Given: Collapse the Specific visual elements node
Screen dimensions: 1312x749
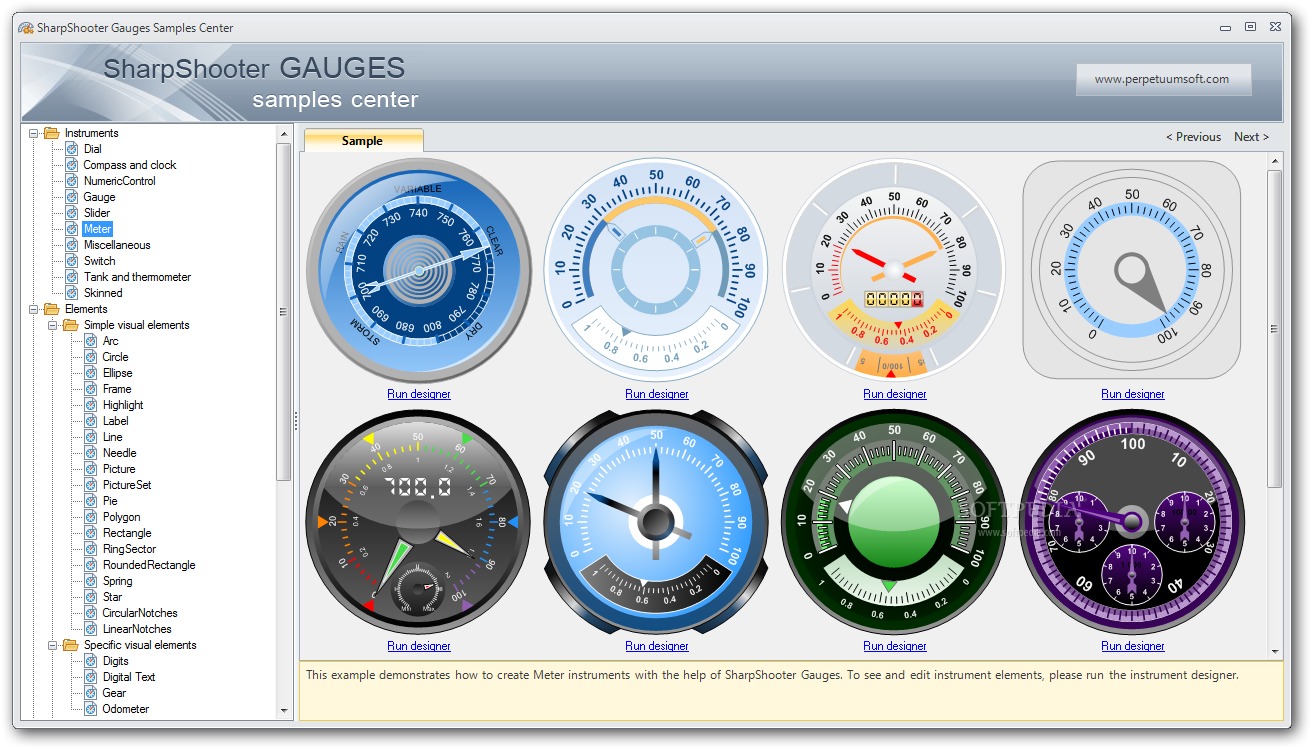Looking at the screenshot, I should [52, 645].
